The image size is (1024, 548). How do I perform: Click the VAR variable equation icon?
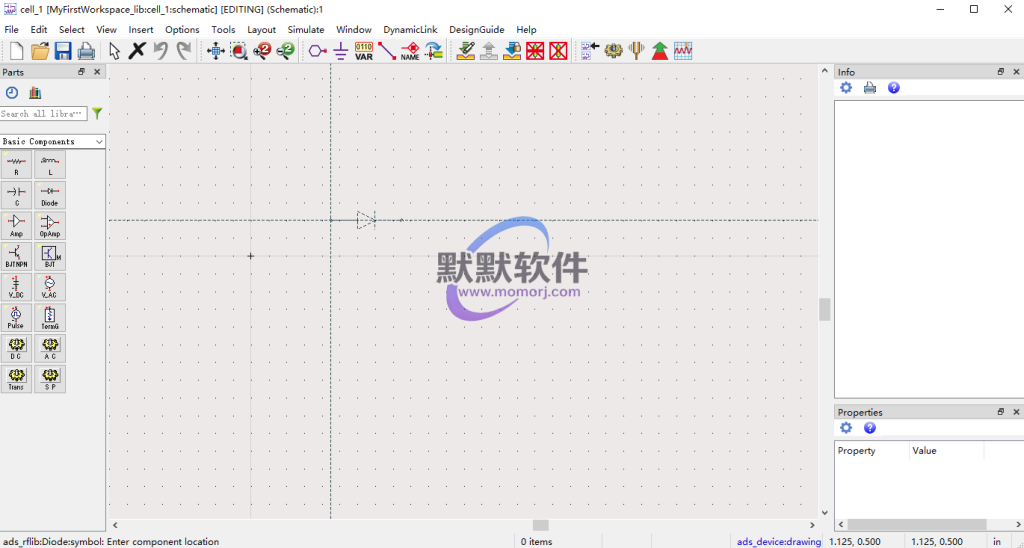click(x=364, y=50)
